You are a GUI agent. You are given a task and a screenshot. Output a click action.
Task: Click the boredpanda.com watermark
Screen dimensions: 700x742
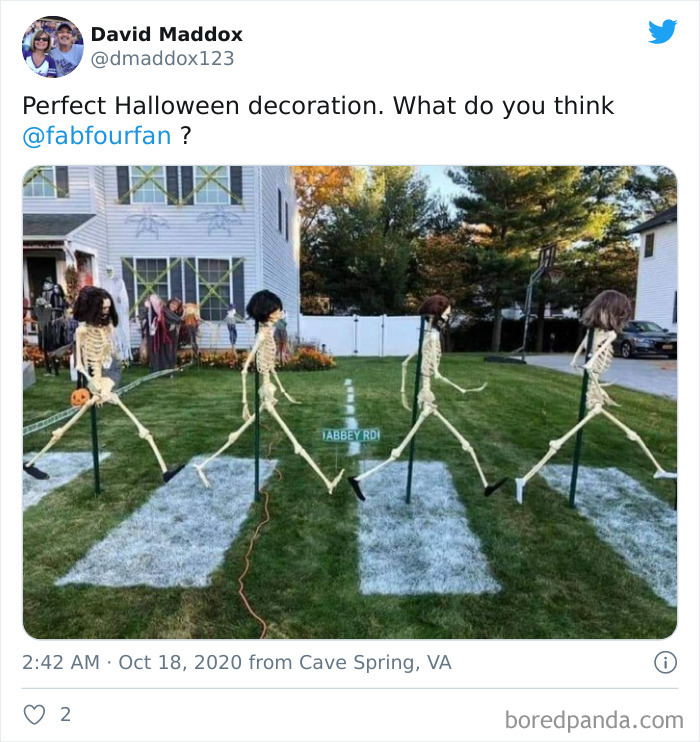[x=594, y=720]
